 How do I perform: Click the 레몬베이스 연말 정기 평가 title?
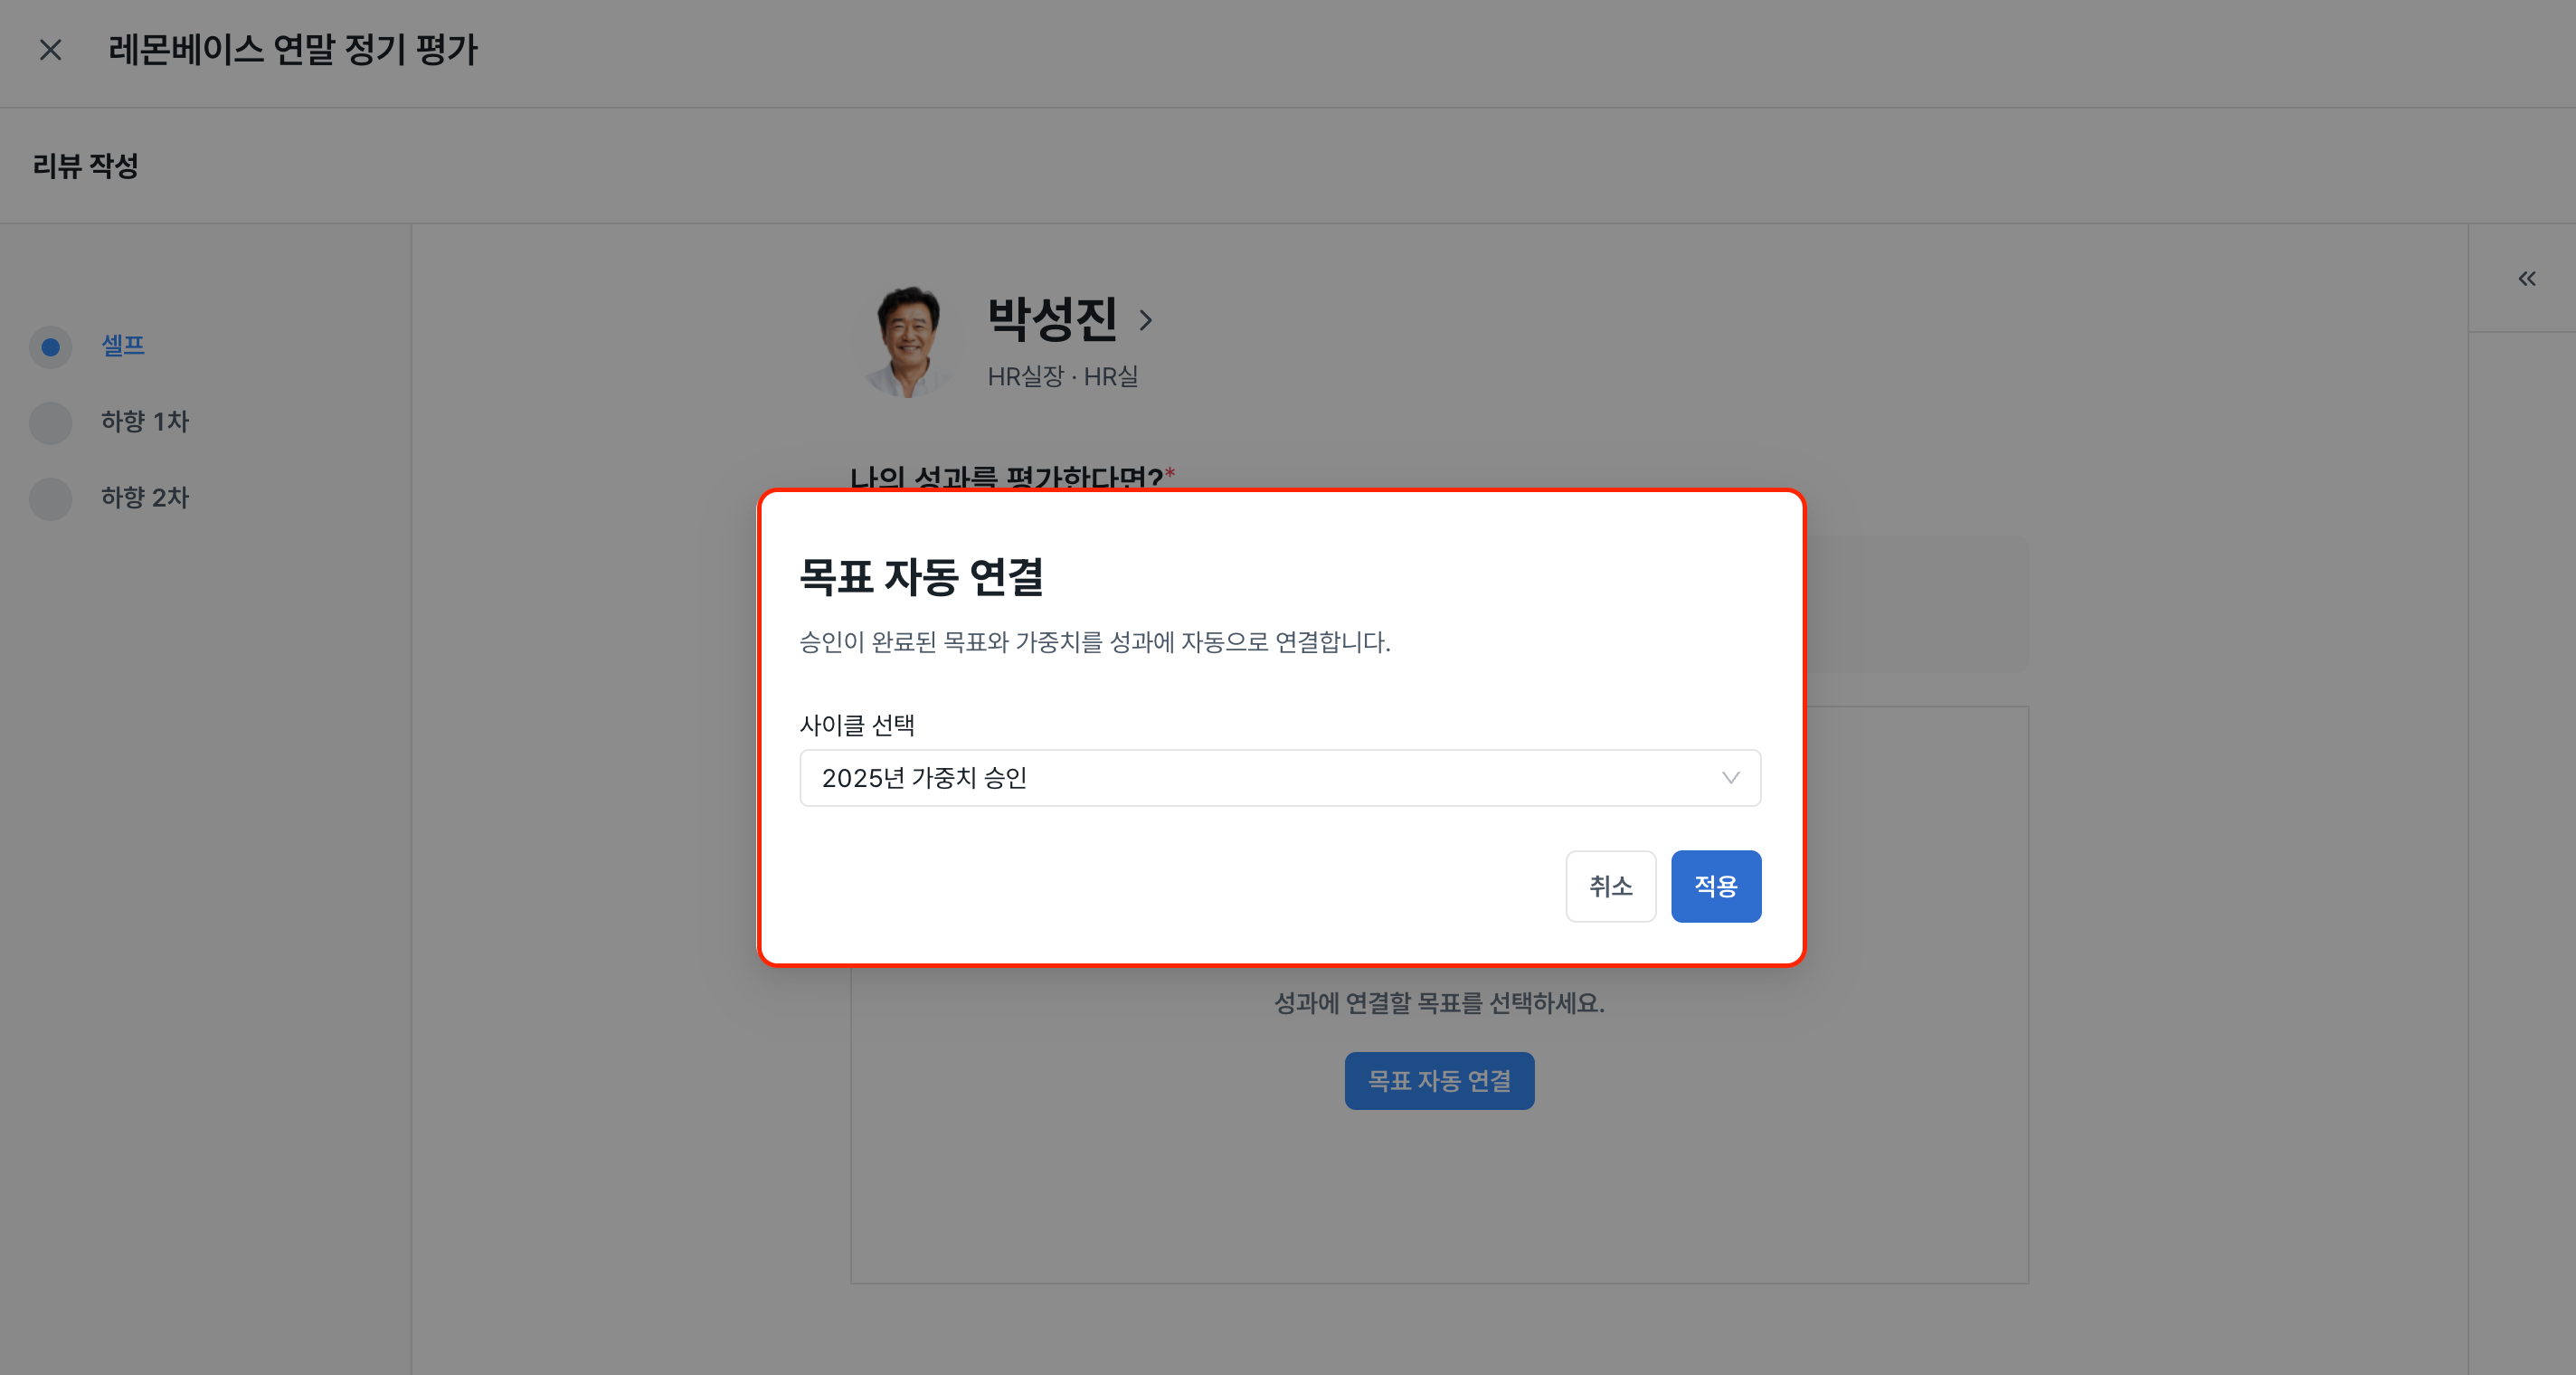click(x=293, y=50)
